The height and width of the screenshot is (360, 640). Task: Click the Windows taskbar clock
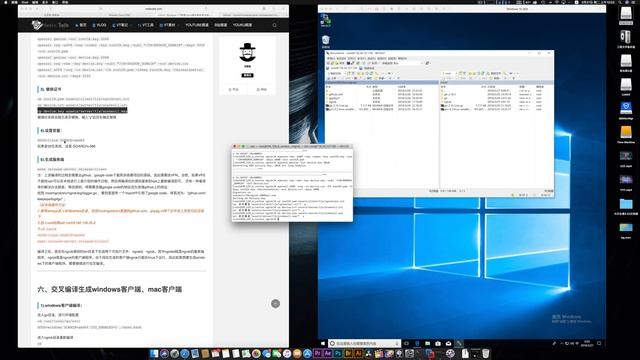[x=587, y=344]
